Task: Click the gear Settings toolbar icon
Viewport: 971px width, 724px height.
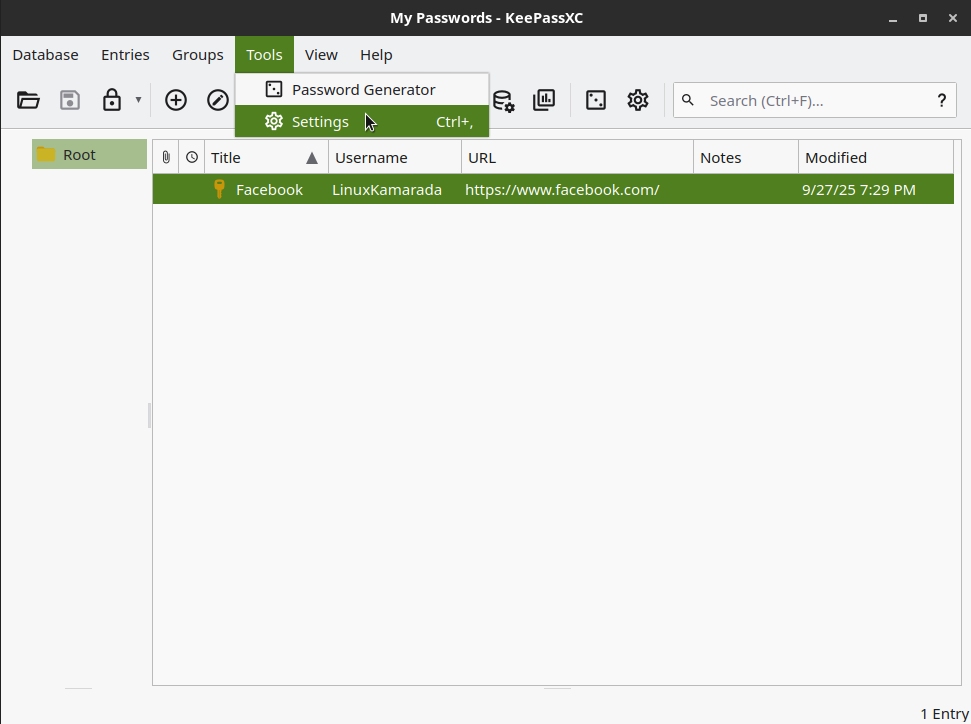Action: [x=638, y=100]
